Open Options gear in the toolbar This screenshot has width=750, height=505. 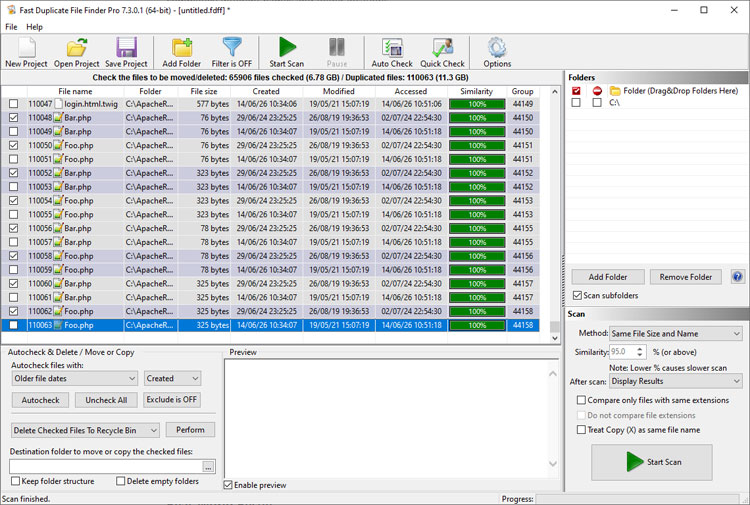click(x=497, y=52)
